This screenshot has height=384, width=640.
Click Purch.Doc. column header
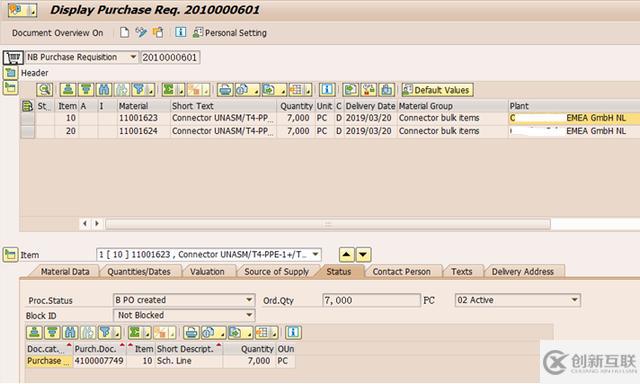(x=100, y=349)
